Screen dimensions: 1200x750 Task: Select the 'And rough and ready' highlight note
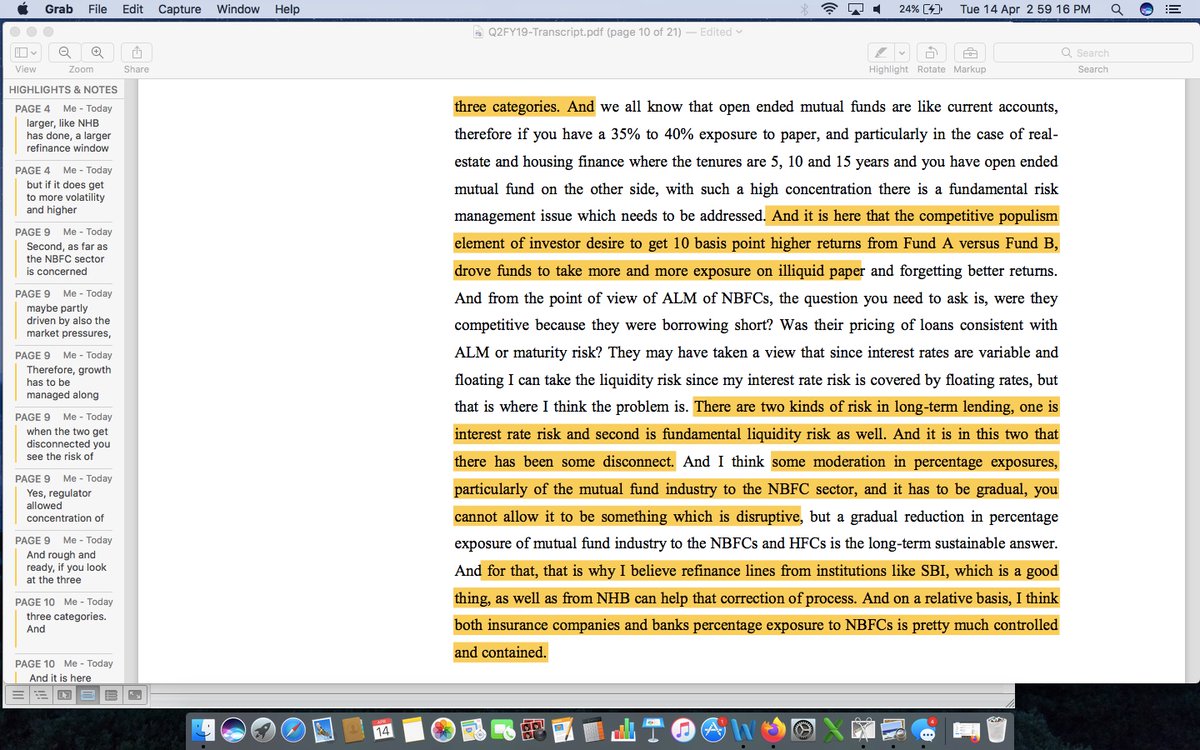click(x=63, y=561)
